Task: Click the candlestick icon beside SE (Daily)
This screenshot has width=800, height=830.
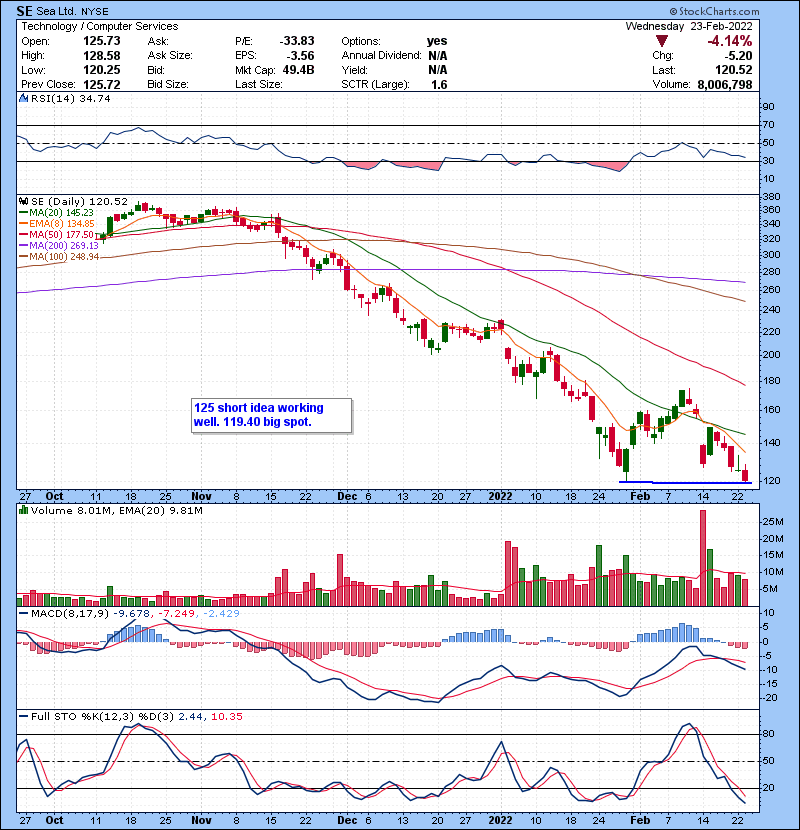Action: 23,202
